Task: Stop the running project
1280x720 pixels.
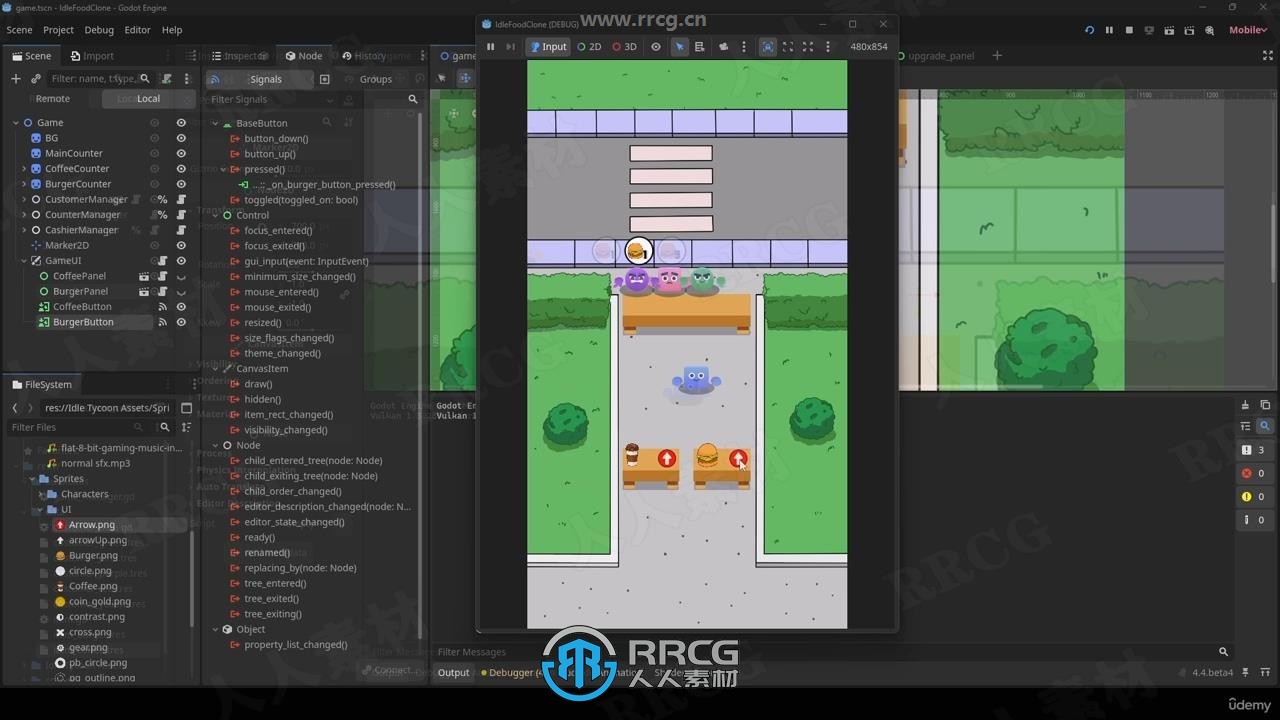Action: [x=1129, y=30]
